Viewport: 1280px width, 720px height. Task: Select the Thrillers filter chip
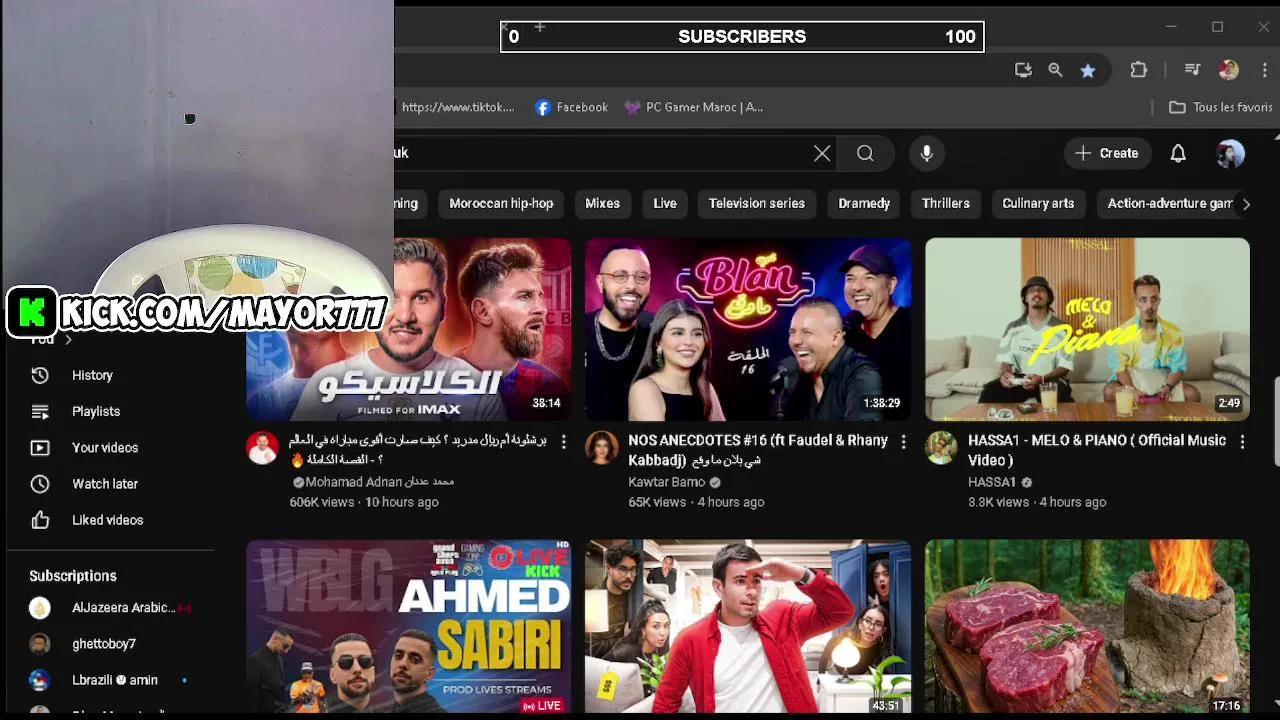point(946,203)
